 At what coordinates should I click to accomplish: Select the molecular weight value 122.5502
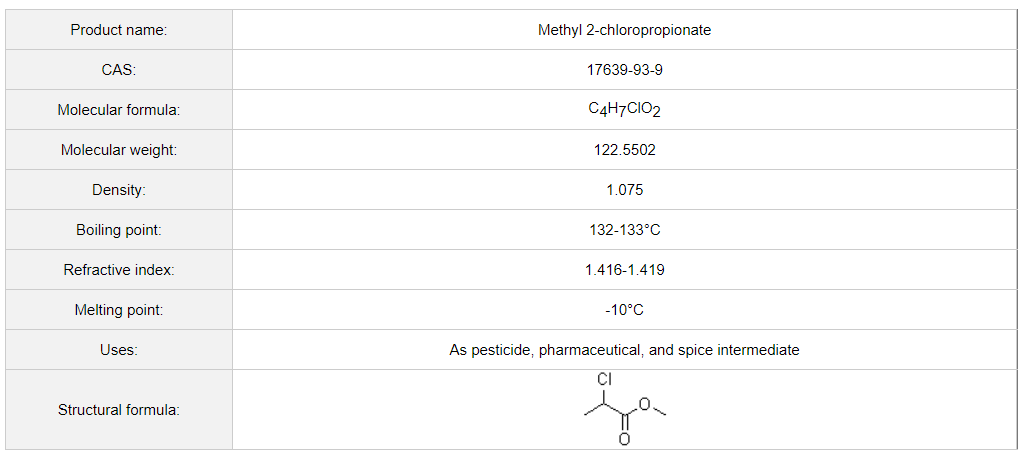(x=624, y=150)
